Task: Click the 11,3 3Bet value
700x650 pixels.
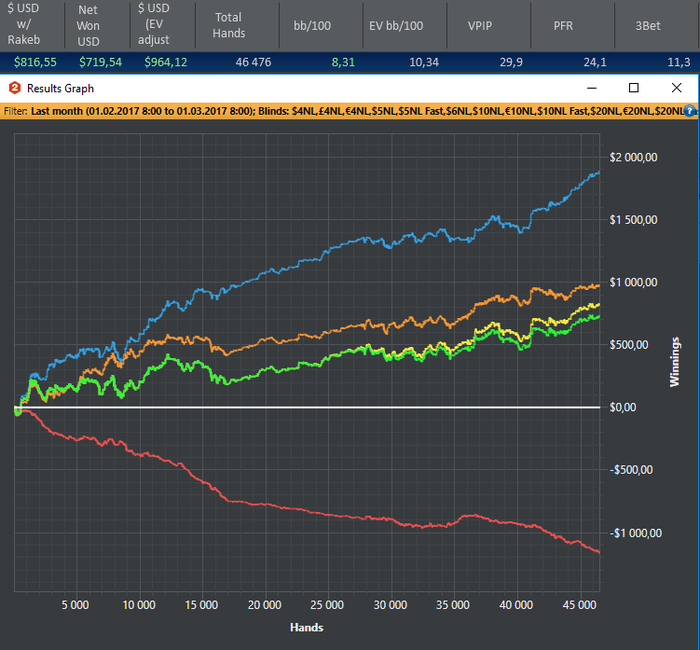Action: point(679,62)
